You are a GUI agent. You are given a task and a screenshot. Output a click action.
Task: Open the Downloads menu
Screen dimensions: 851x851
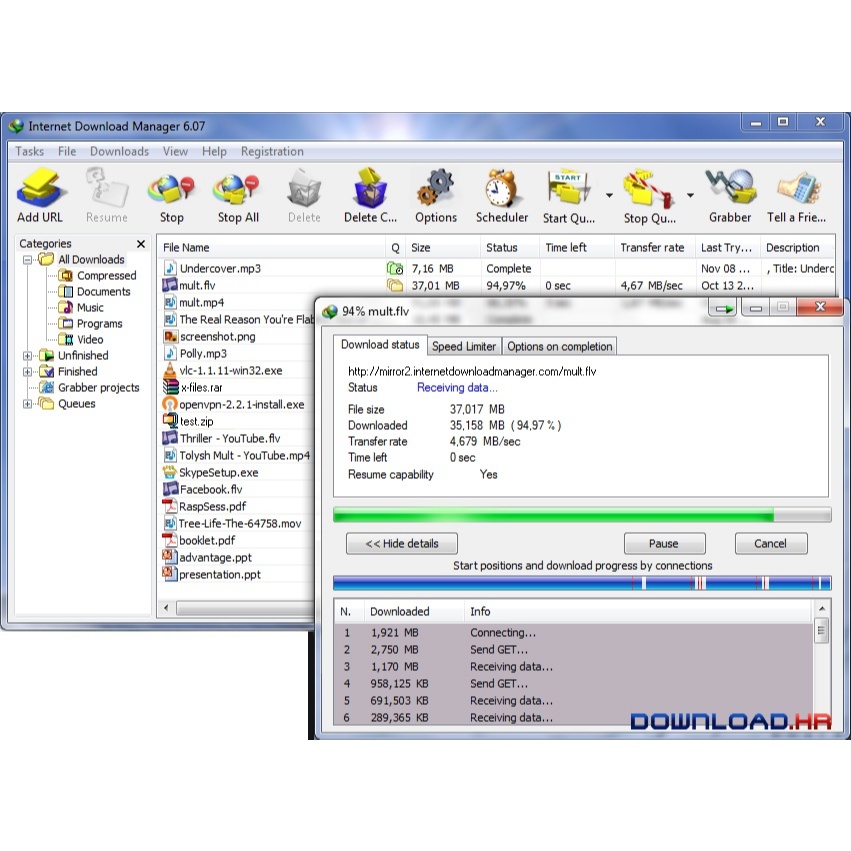119,152
